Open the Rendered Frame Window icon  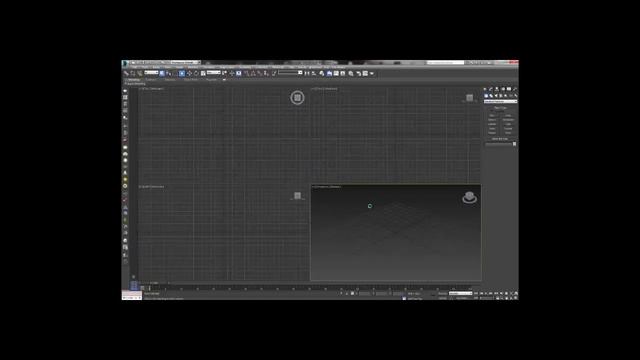(x=365, y=73)
